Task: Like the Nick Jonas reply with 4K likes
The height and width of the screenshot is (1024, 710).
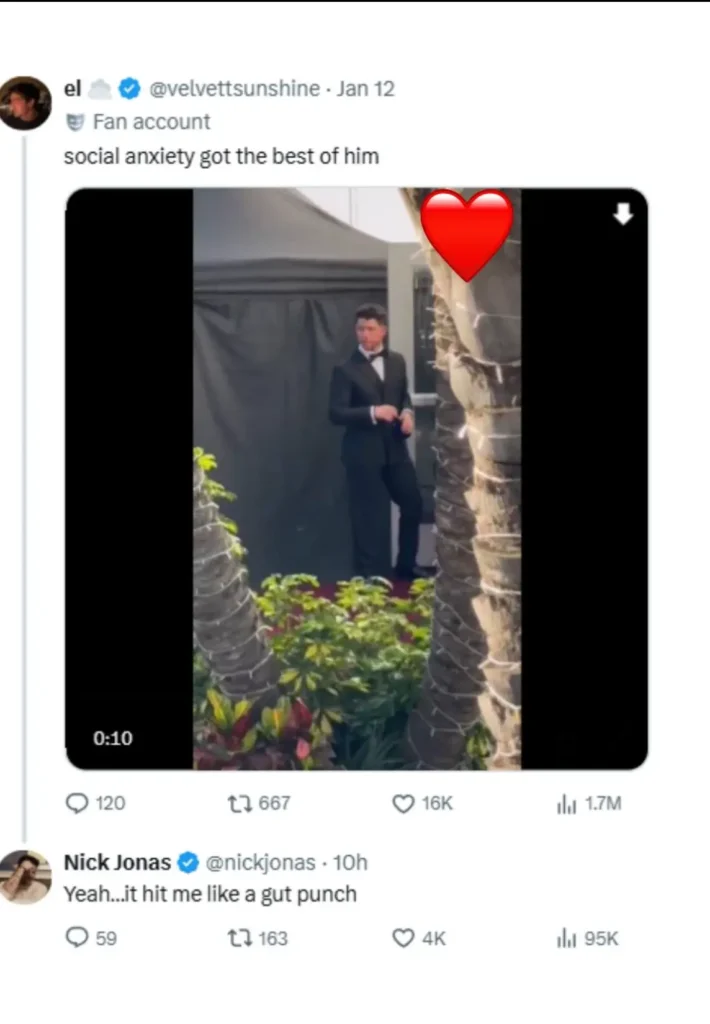Action: [403, 938]
